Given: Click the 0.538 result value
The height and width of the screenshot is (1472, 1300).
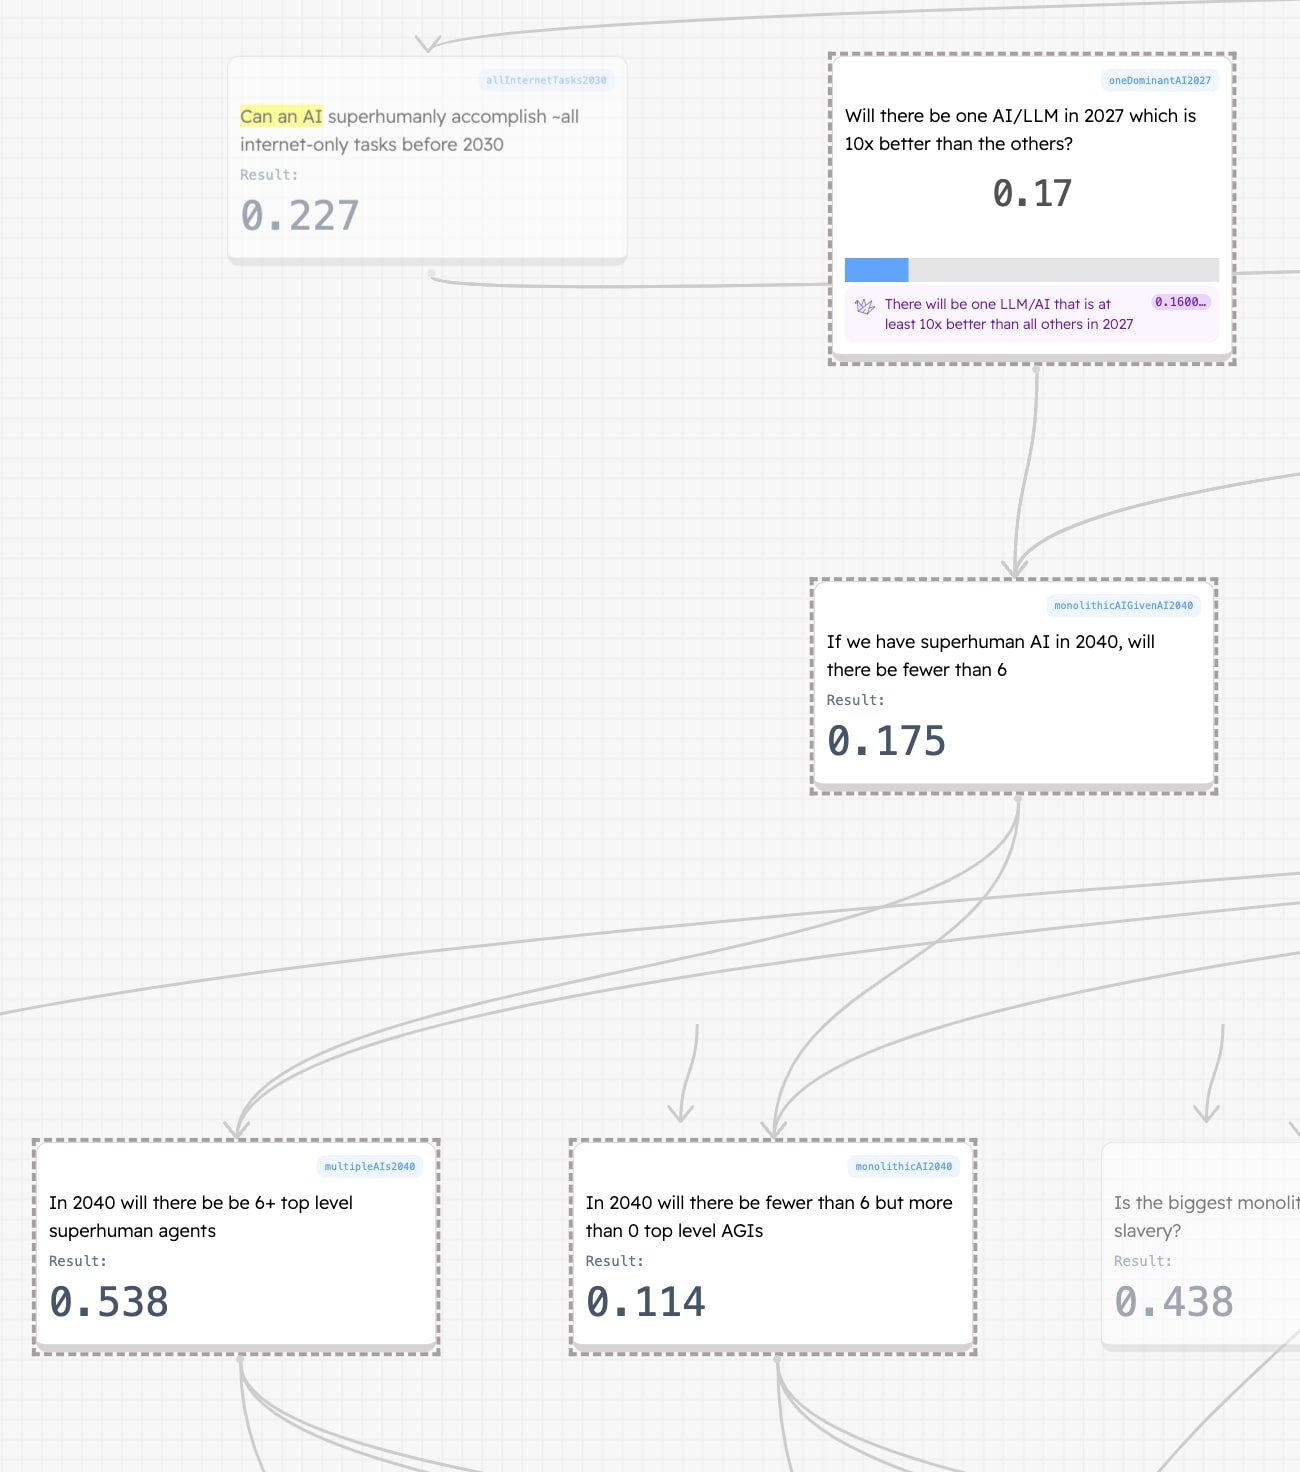Looking at the screenshot, I should pos(109,1302).
